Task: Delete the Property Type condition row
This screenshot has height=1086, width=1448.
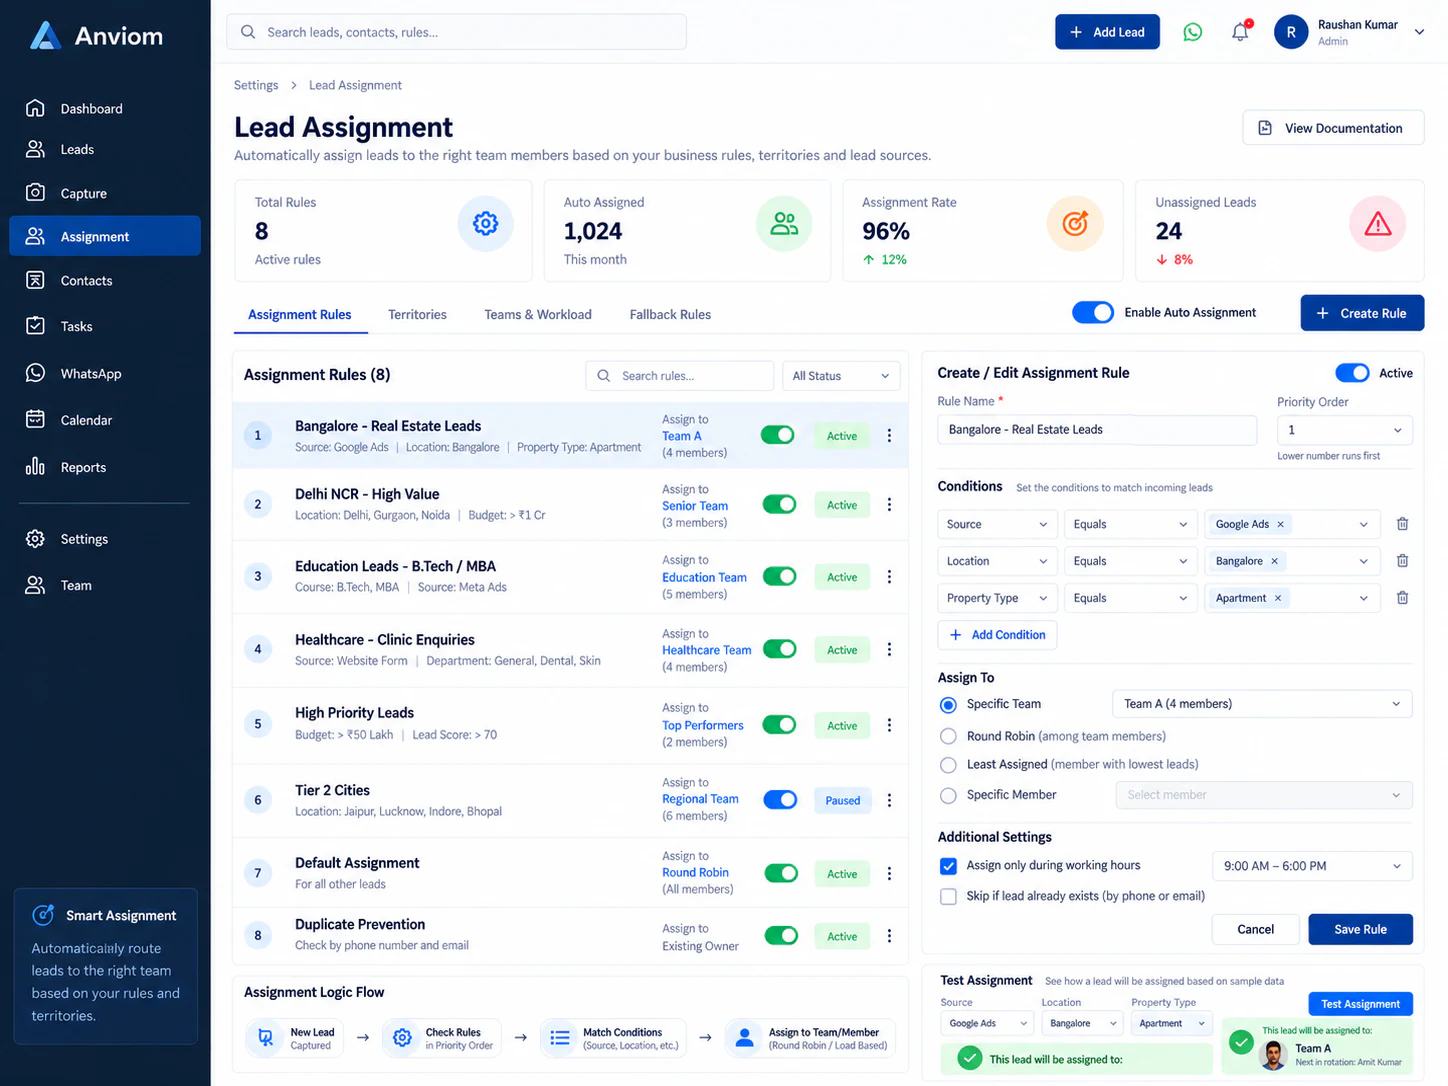Action: click(1402, 598)
